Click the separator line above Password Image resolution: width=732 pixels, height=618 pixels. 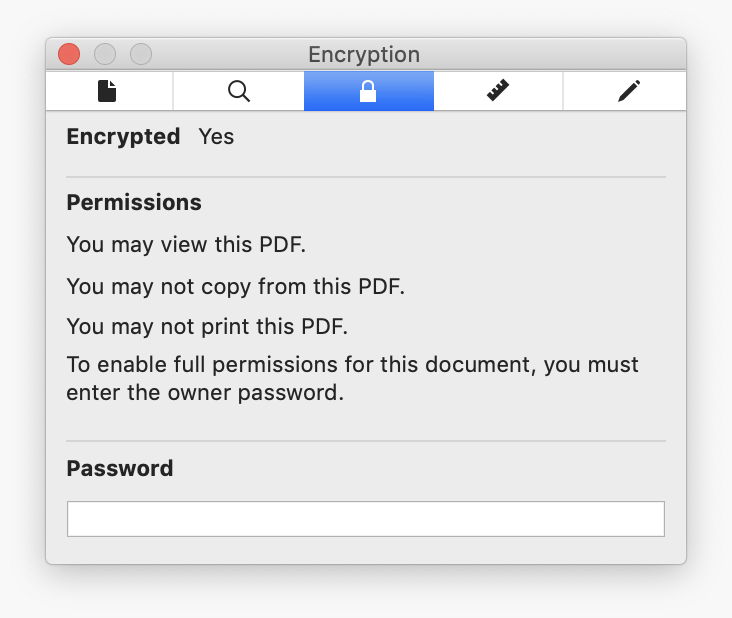pos(365,441)
